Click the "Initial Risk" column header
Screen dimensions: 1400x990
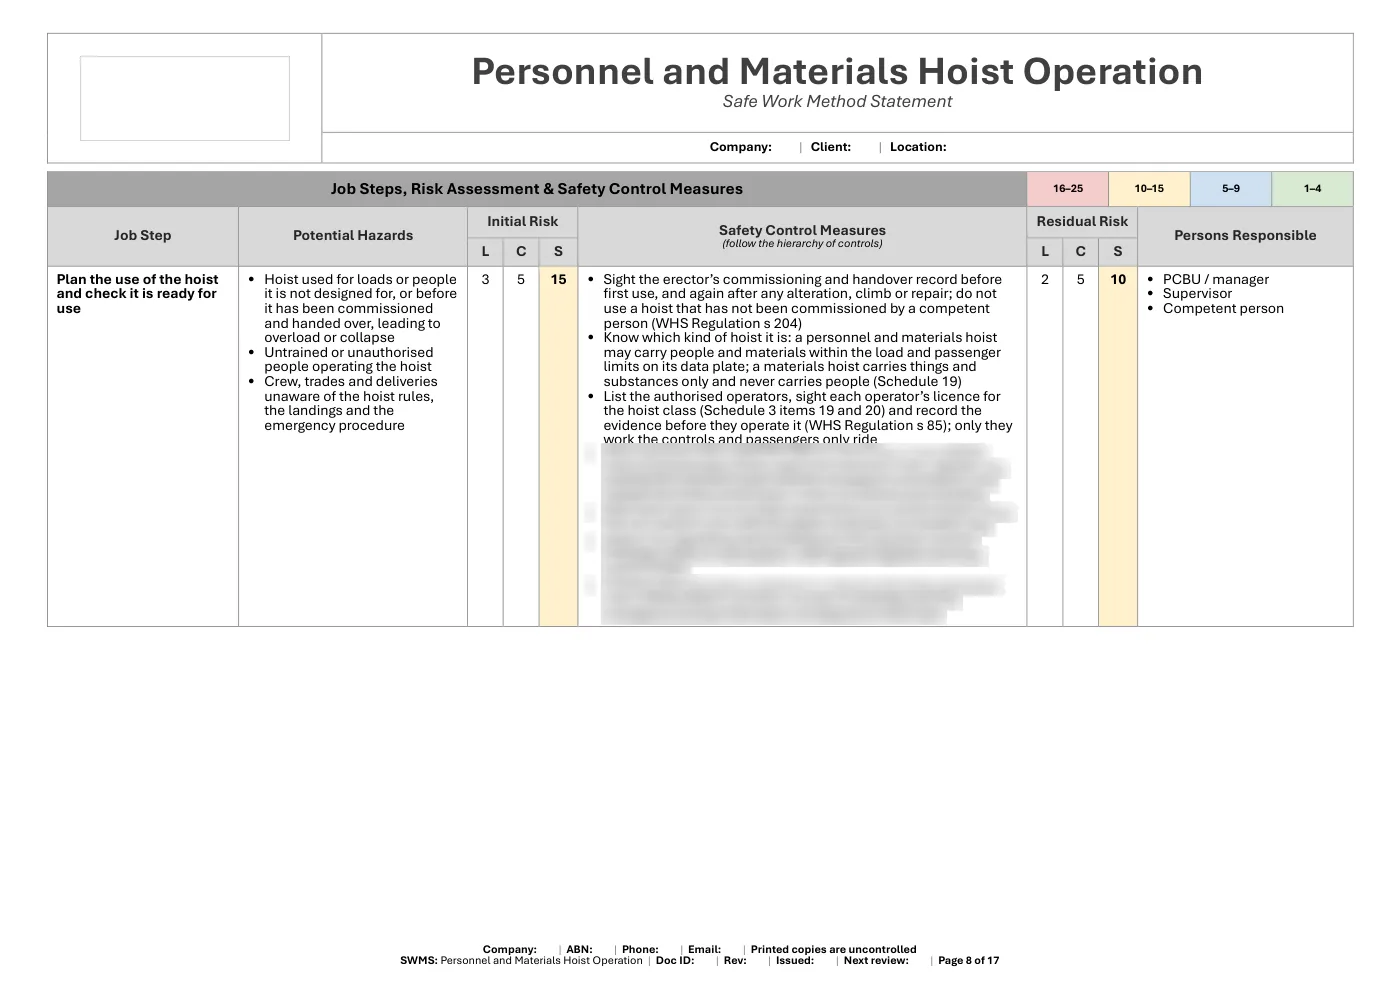click(522, 221)
